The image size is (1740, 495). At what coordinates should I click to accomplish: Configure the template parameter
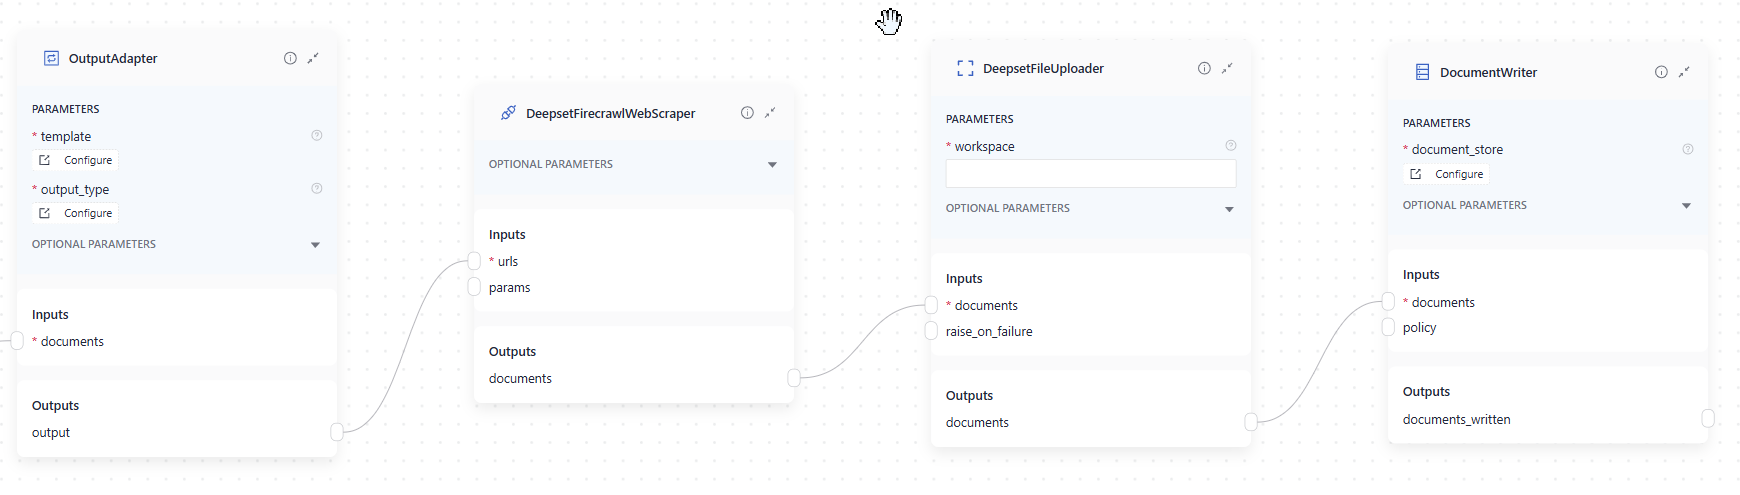(x=76, y=160)
